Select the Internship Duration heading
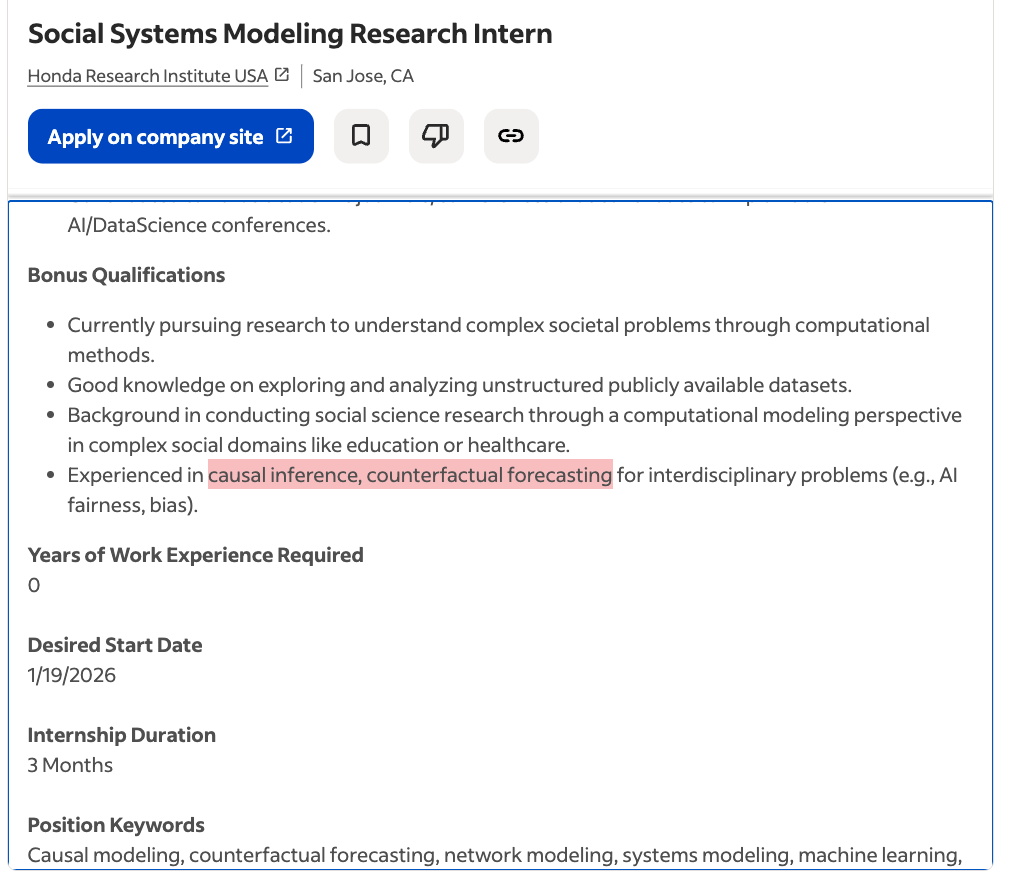The width and height of the screenshot is (1011, 876). [122, 735]
